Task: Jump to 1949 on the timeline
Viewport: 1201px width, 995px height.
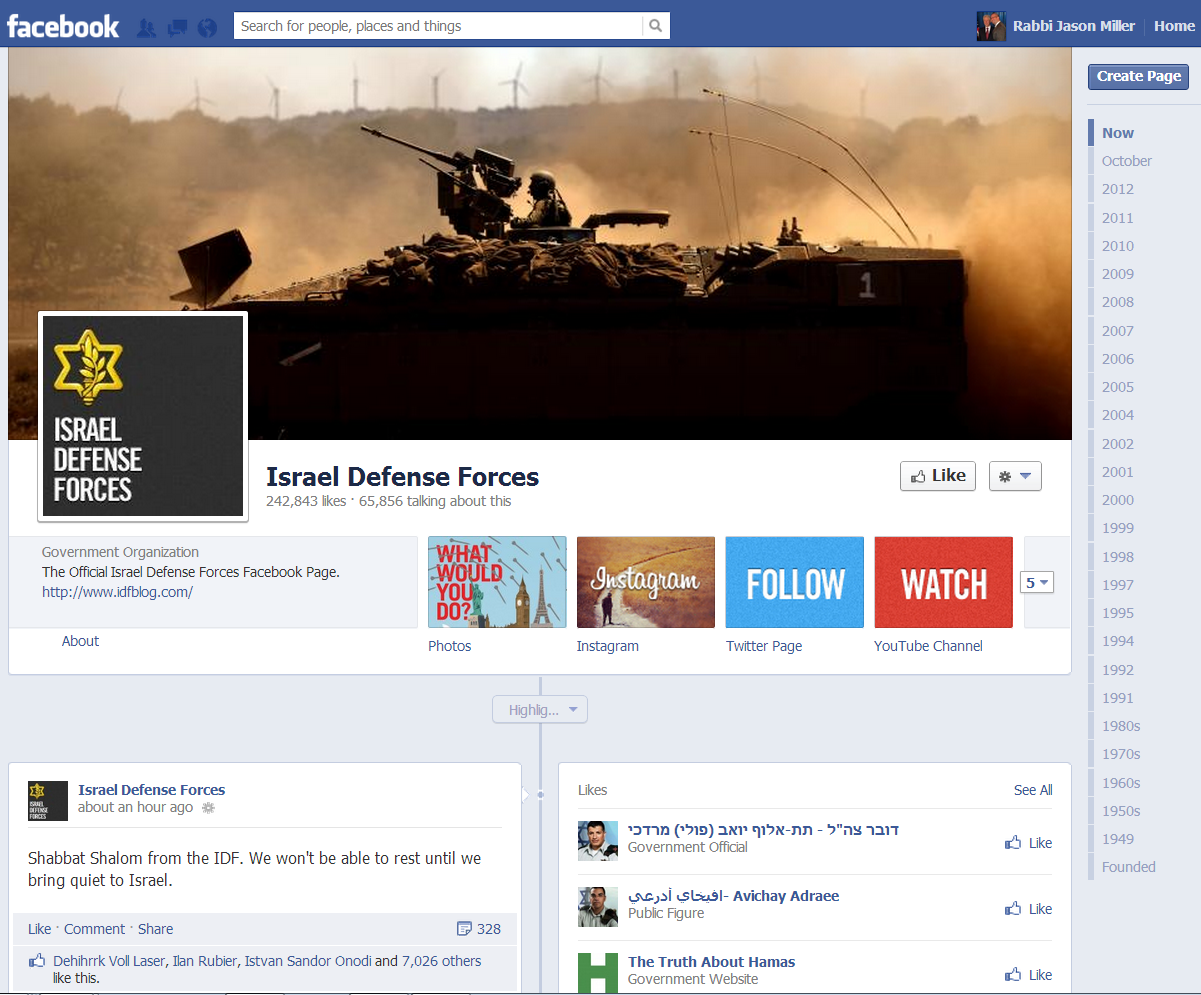Action: pyautogui.click(x=1118, y=839)
